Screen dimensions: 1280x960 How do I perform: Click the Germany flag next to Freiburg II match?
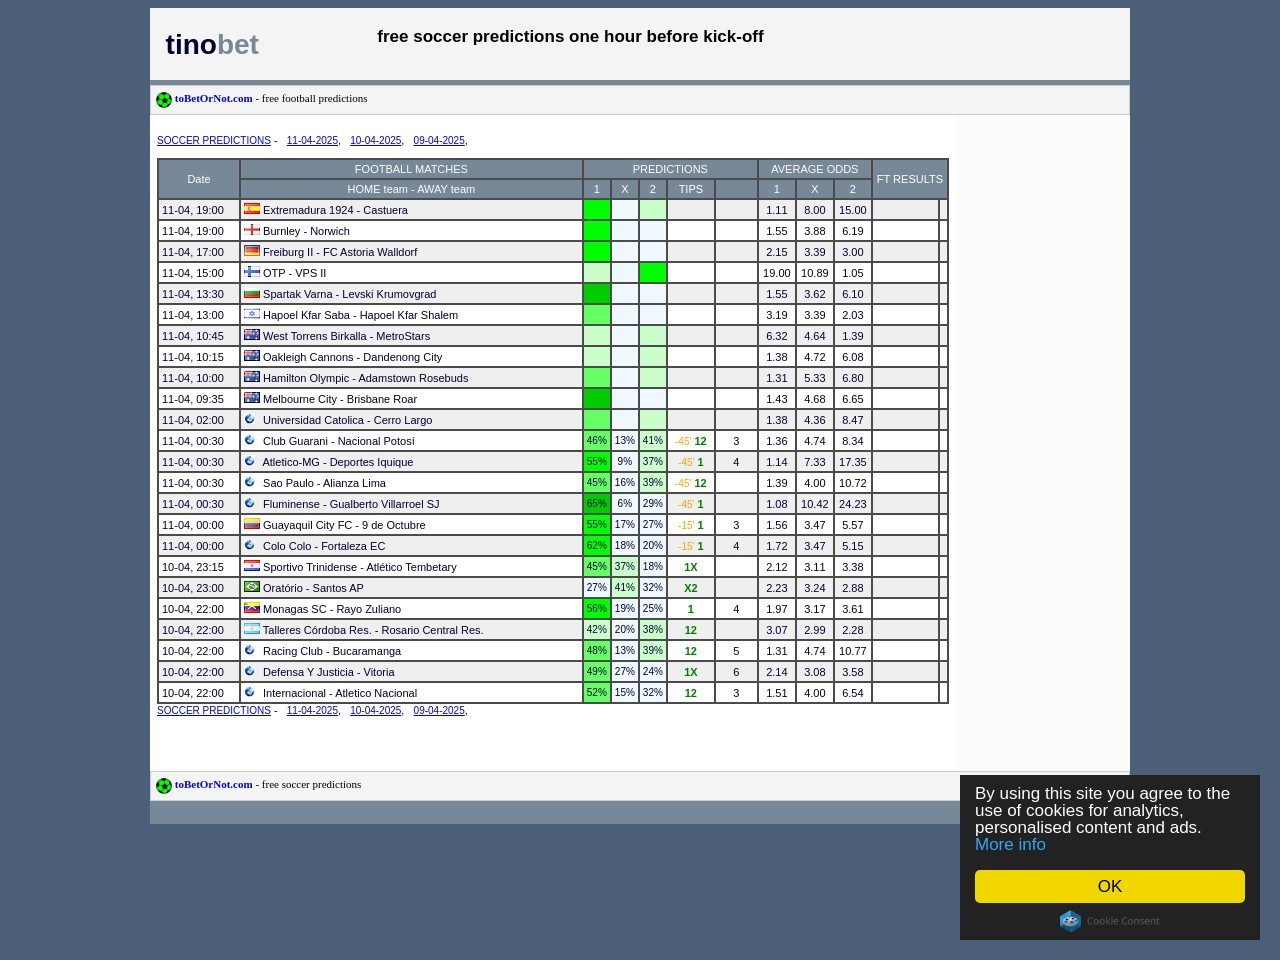click(252, 251)
